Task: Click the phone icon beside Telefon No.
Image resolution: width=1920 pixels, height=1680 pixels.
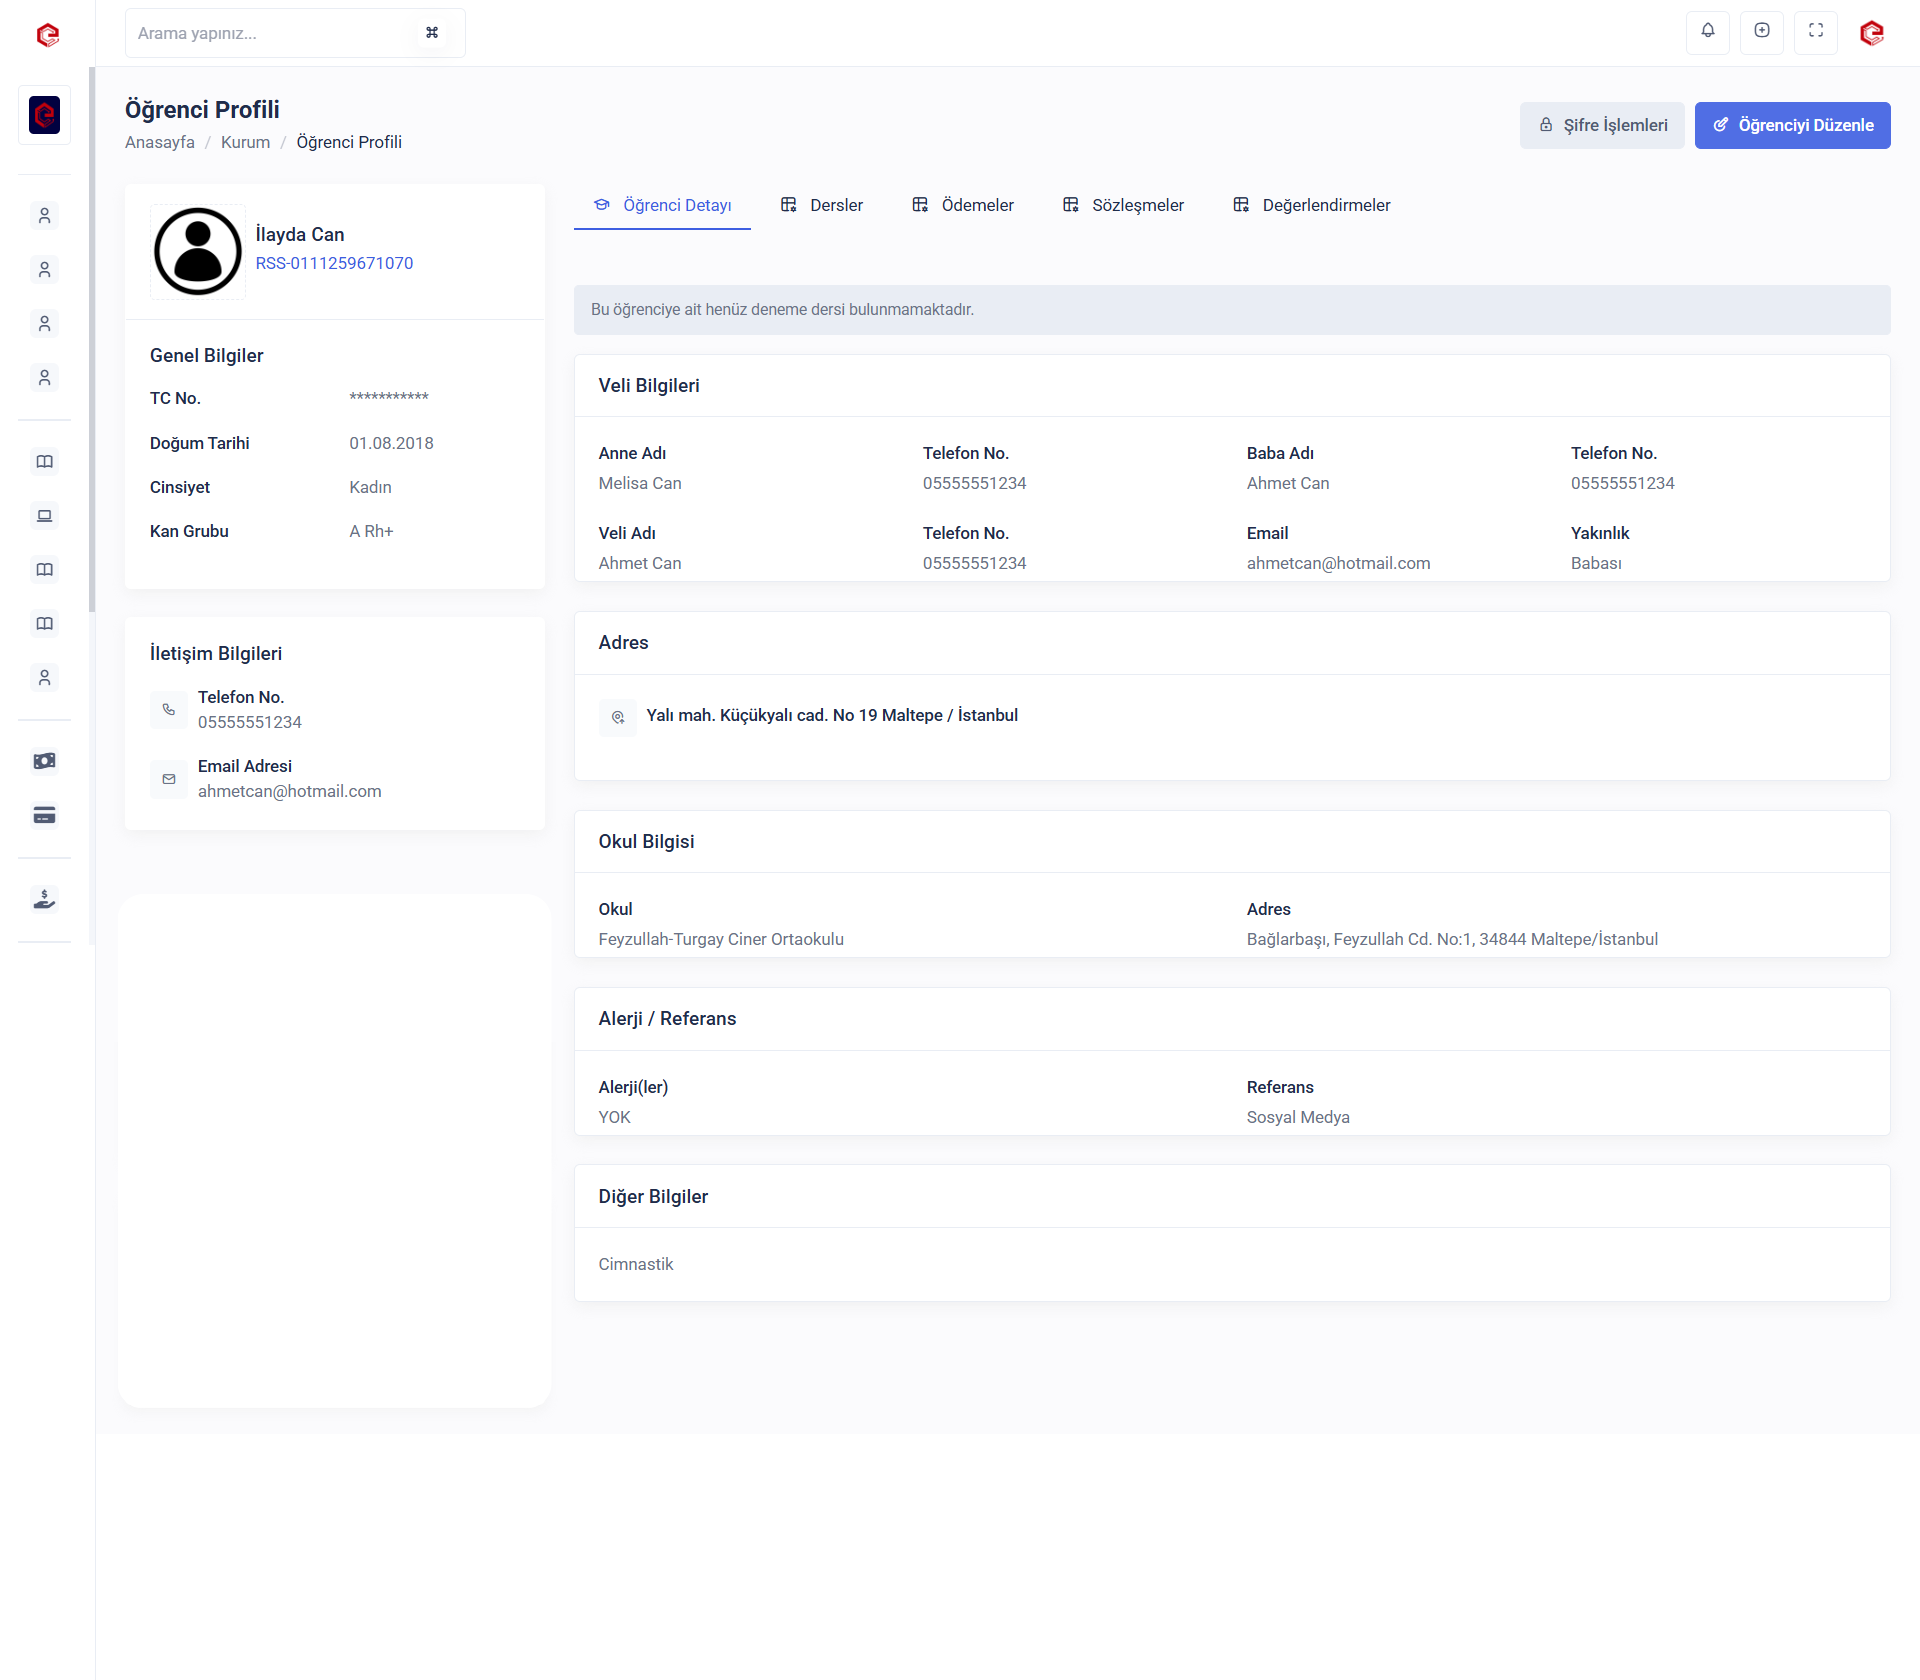Action: point(169,710)
